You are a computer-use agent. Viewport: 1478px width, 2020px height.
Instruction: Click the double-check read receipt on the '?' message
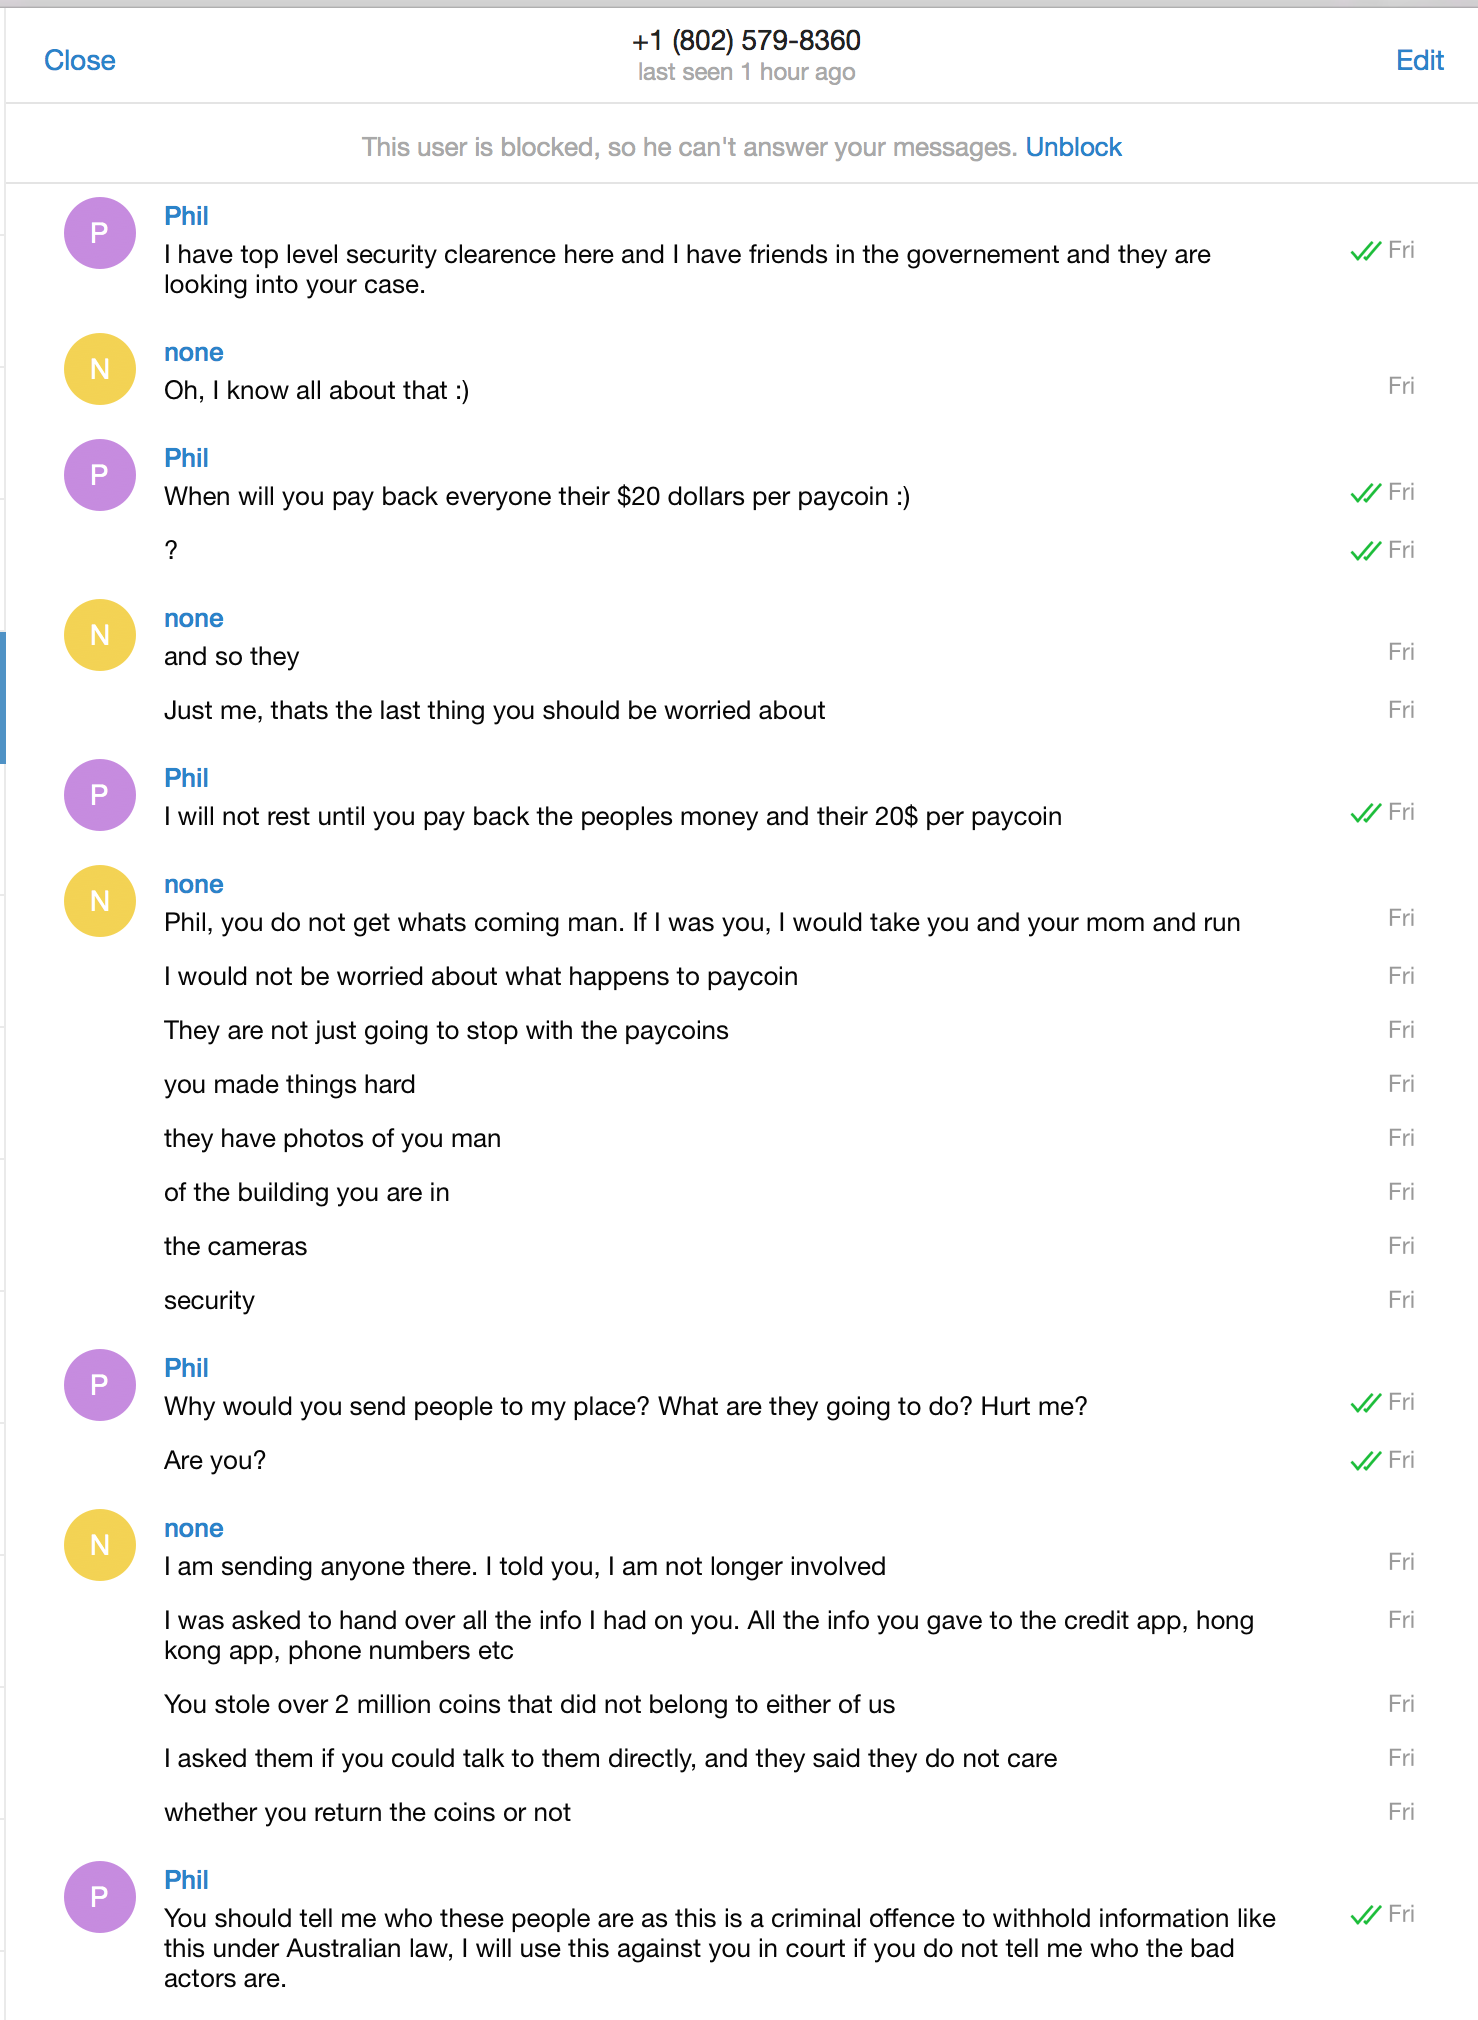[x=1365, y=551]
